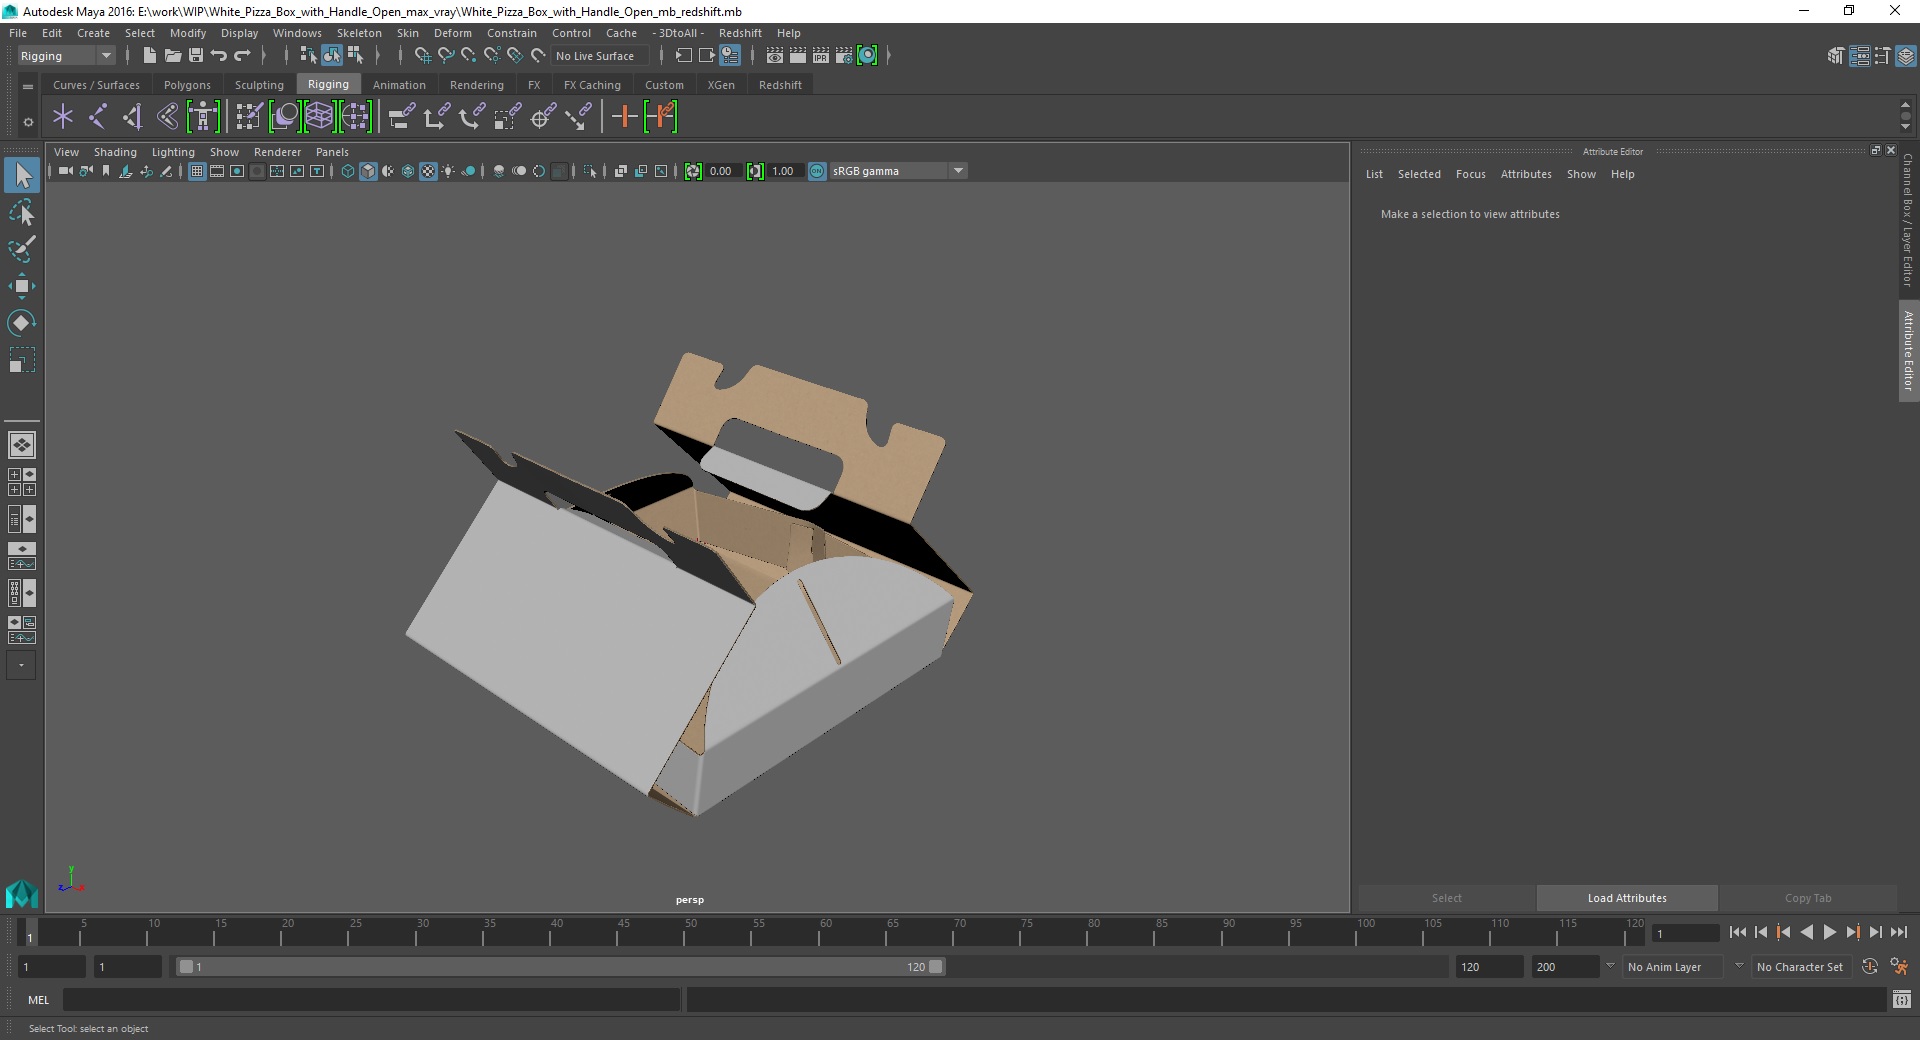
Task: Click the Create Lattice shelf icon
Action: (319, 117)
